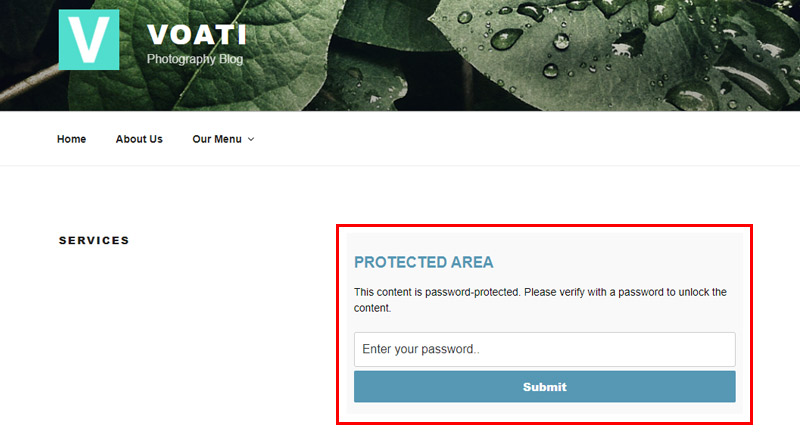This screenshot has height=444, width=800.
Task: Open the VOATI site title link
Action: pyautogui.click(x=197, y=35)
